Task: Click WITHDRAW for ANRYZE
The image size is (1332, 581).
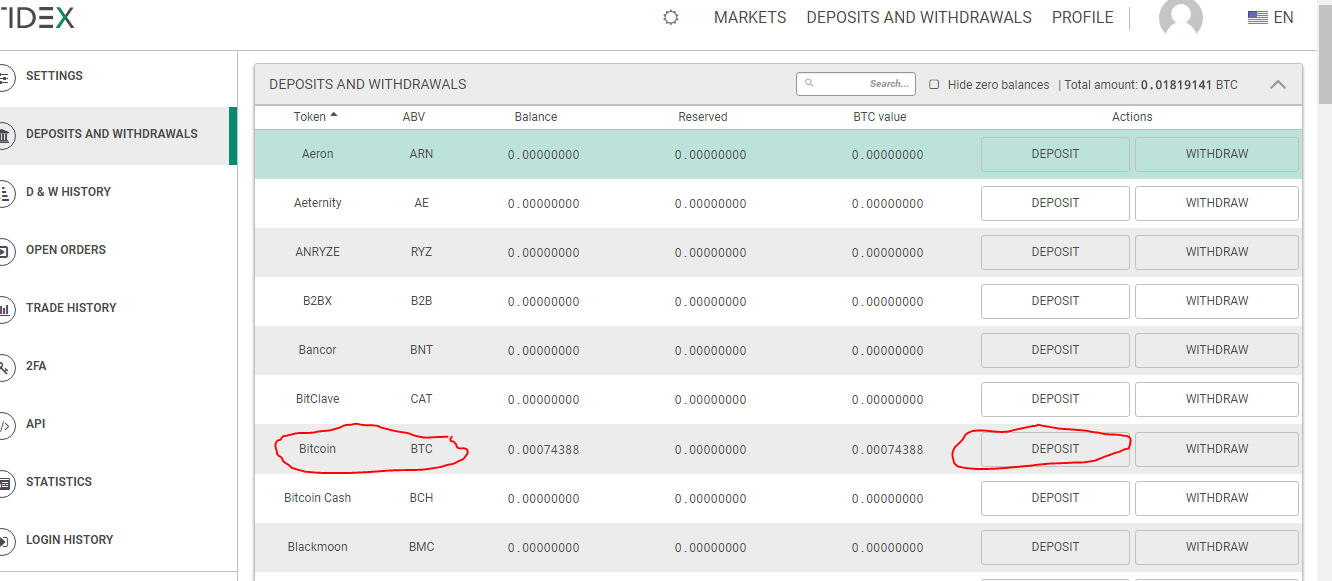Action: point(1217,252)
